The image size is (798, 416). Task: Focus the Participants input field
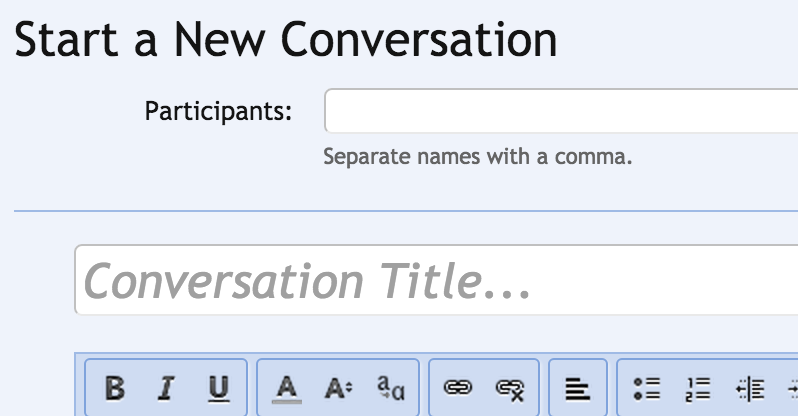560,111
